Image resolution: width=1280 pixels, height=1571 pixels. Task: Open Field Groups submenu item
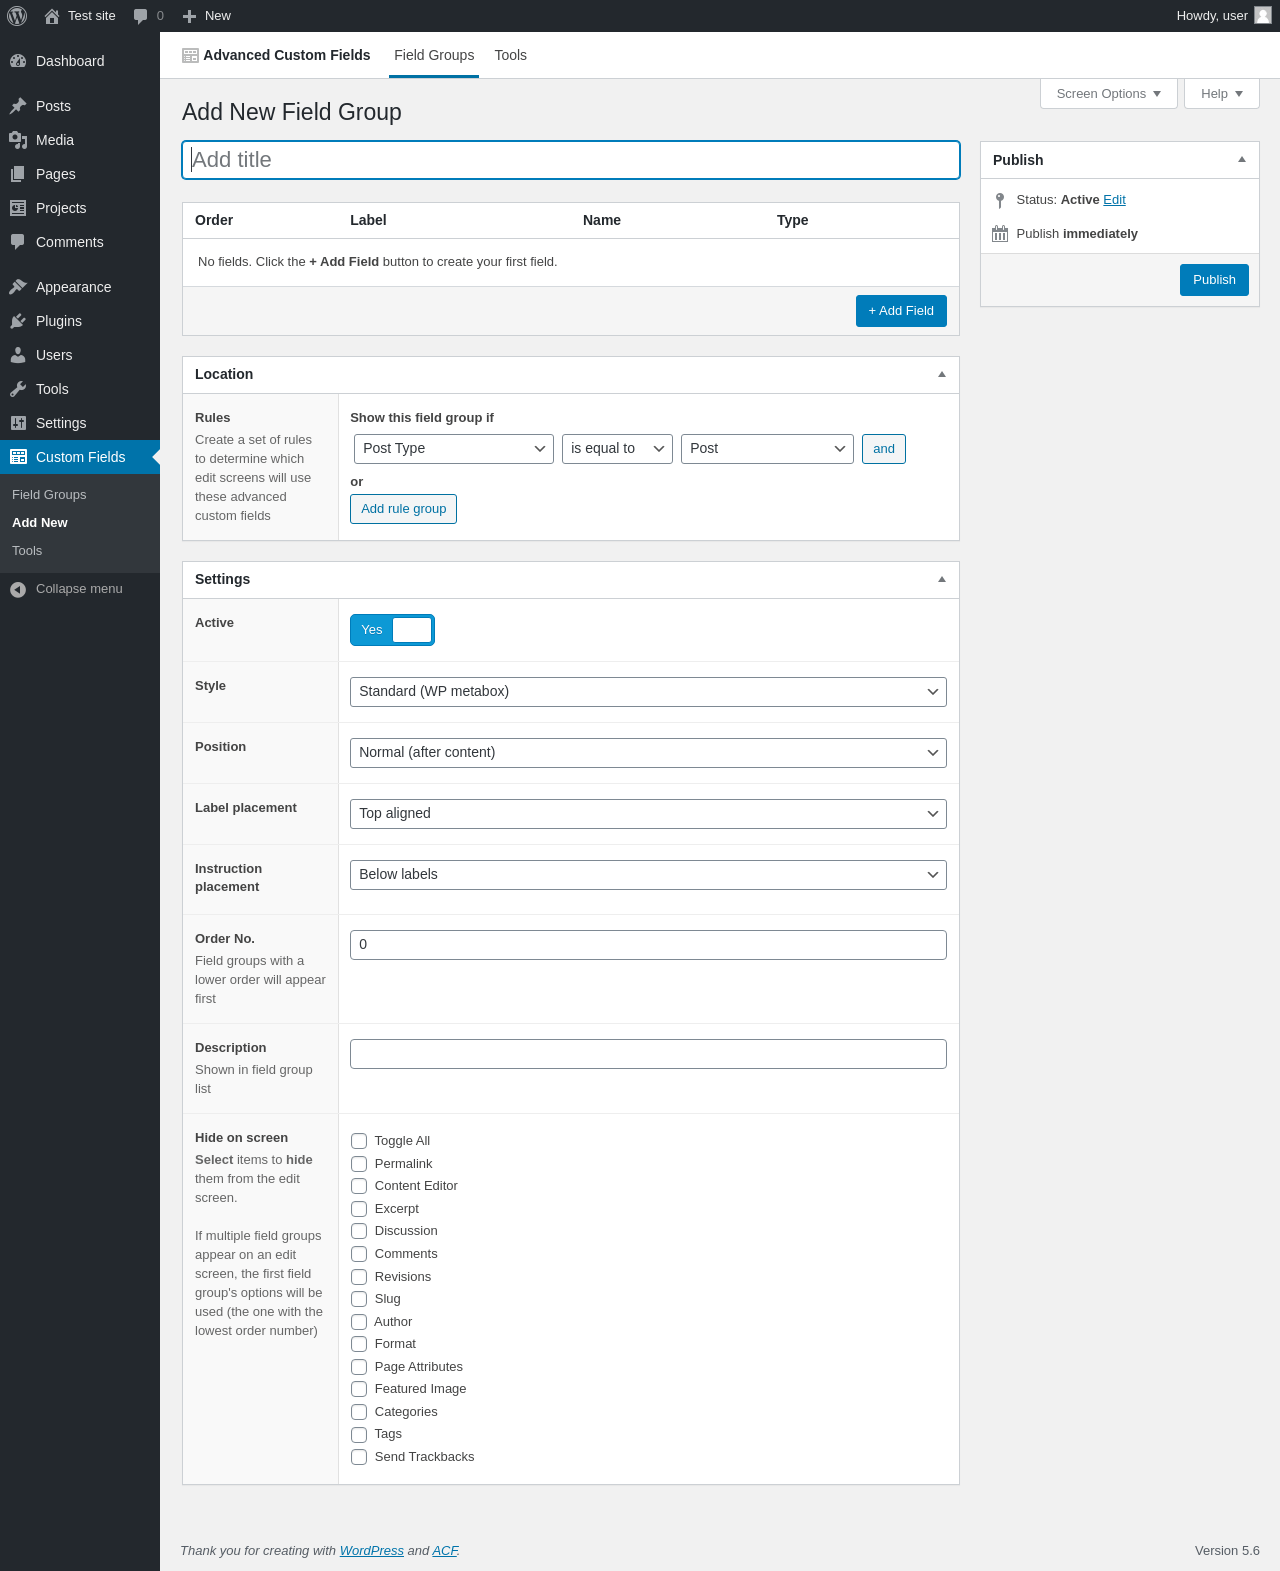[49, 495]
